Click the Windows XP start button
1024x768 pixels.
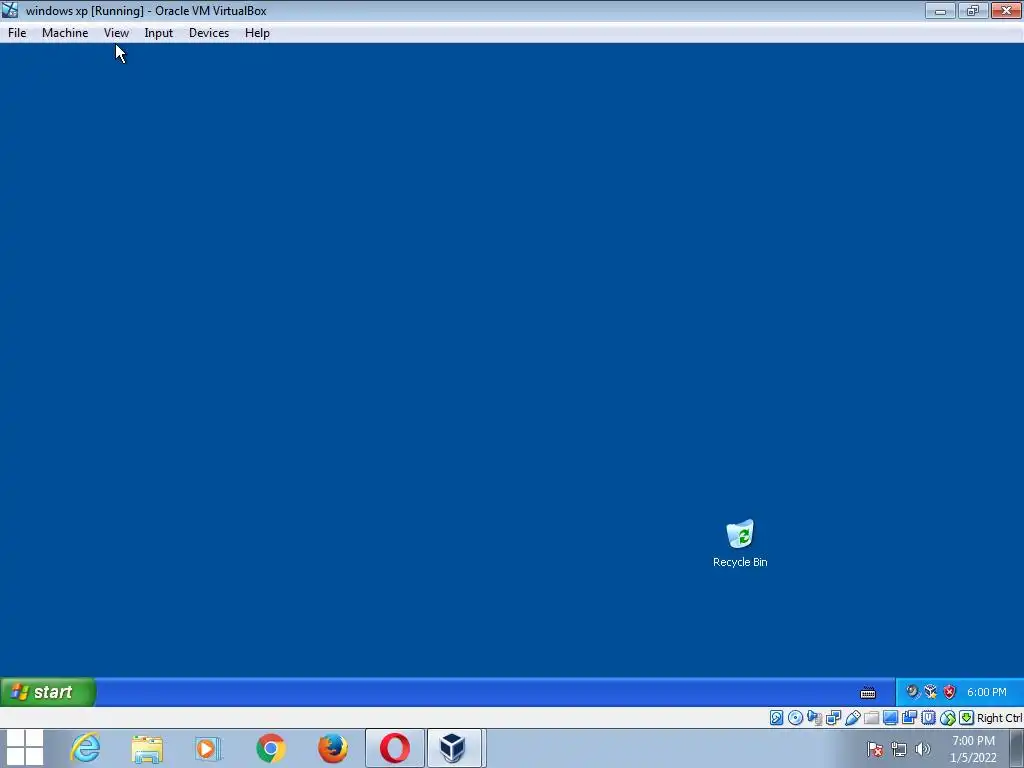[48, 692]
